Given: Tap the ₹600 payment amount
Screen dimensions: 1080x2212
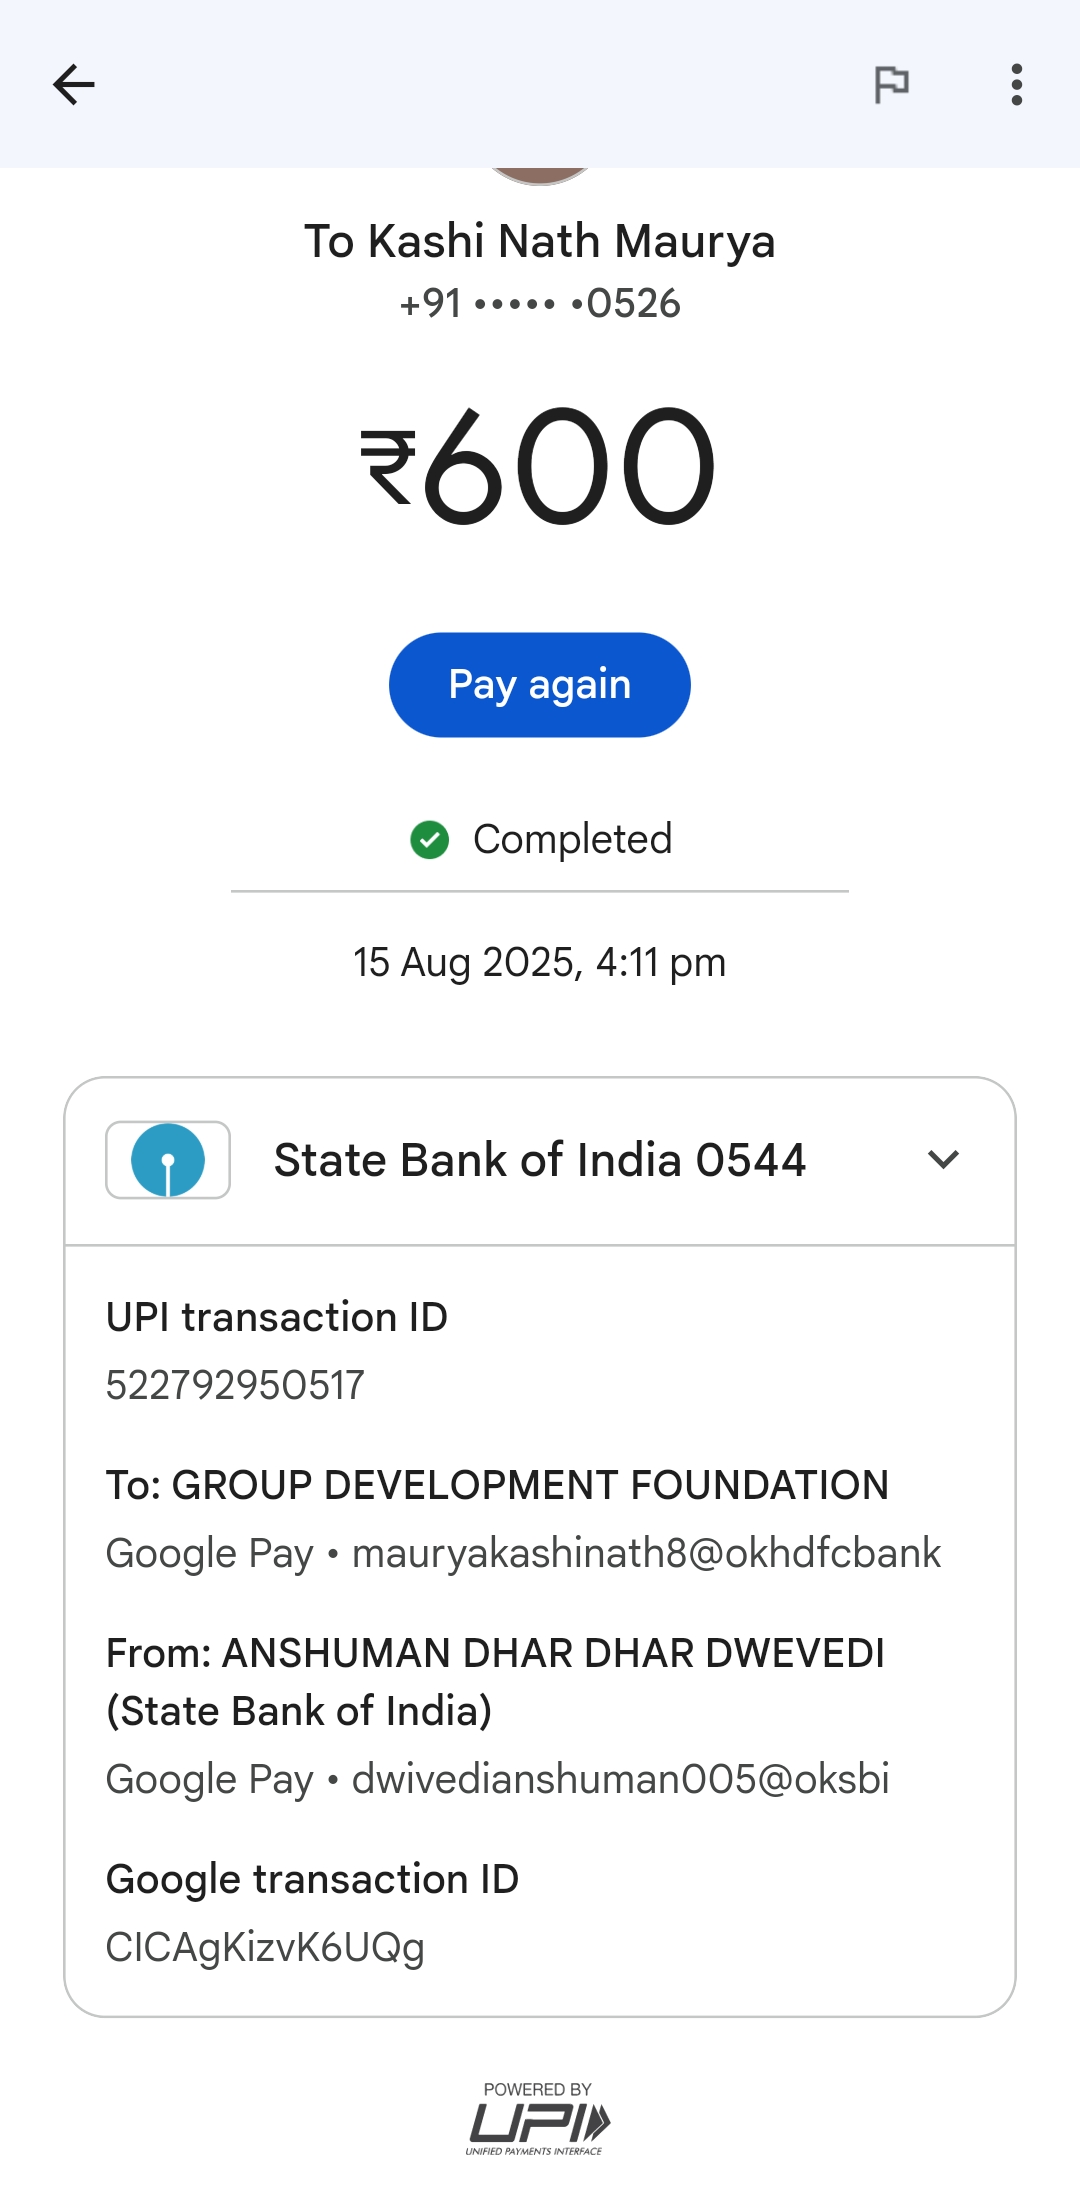Looking at the screenshot, I should (x=540, y=467).
